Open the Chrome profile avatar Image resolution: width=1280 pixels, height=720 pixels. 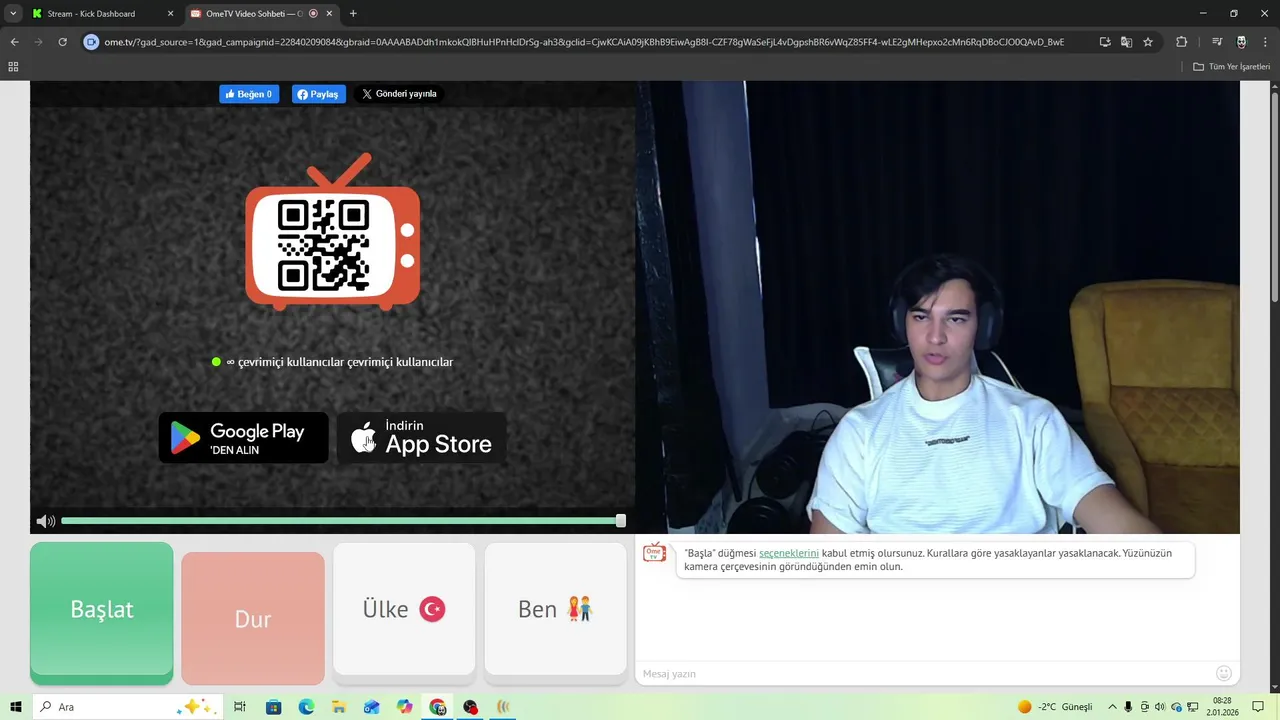1241,42
